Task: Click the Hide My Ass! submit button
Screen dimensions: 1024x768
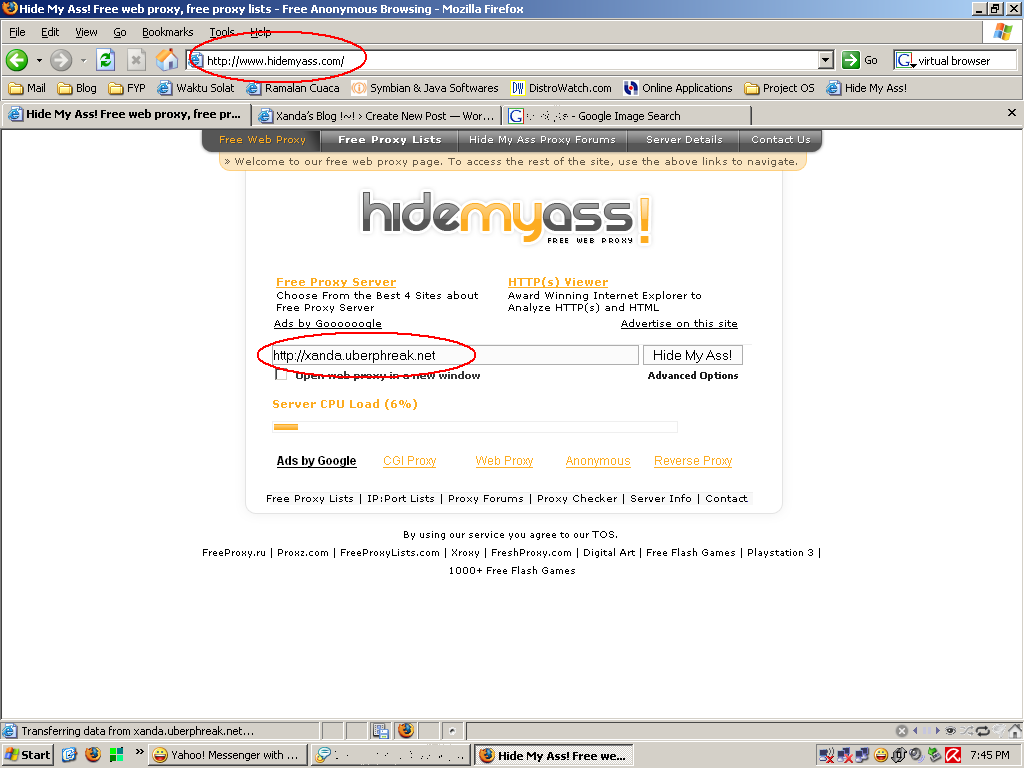Action: tap(692, 355)
